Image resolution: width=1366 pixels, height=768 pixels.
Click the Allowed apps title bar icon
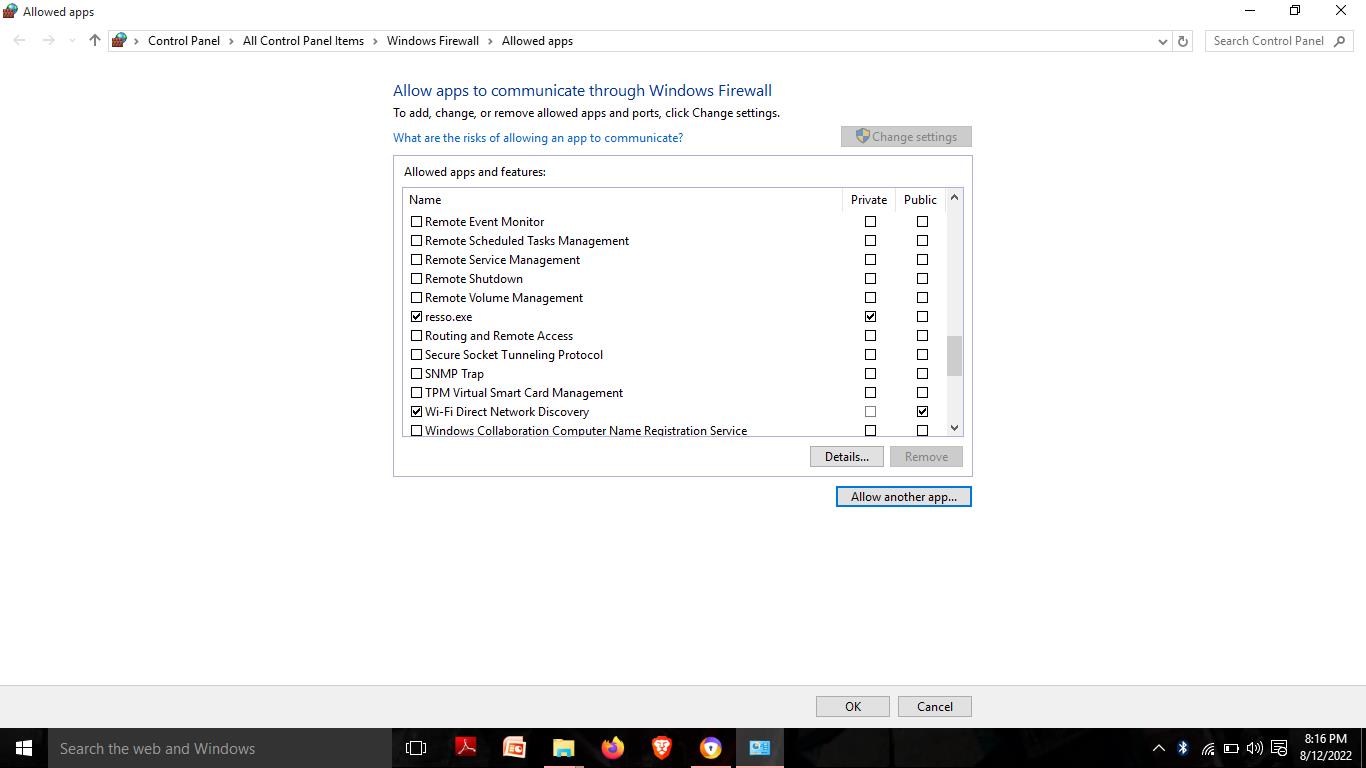[x=10, y=11]
